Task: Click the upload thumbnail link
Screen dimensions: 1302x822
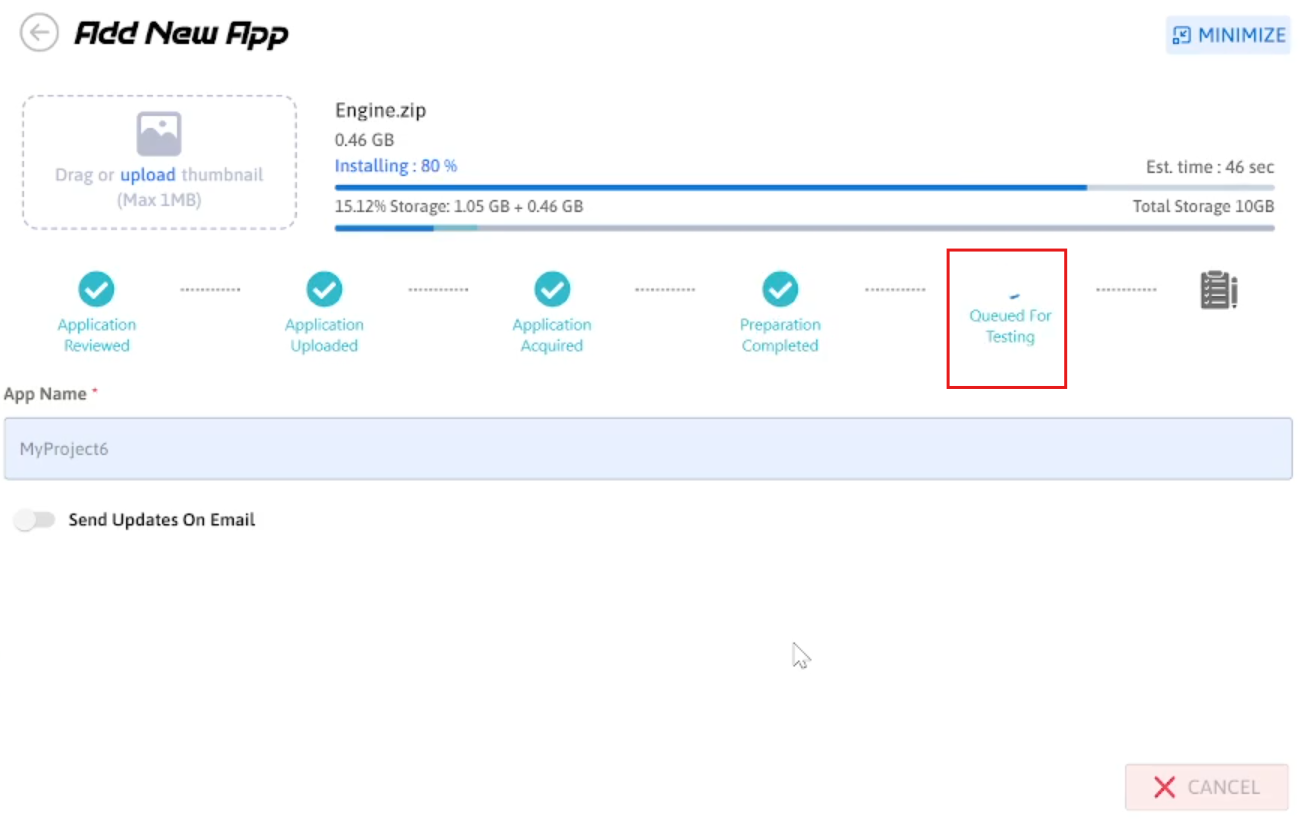Action: (147, 175)
